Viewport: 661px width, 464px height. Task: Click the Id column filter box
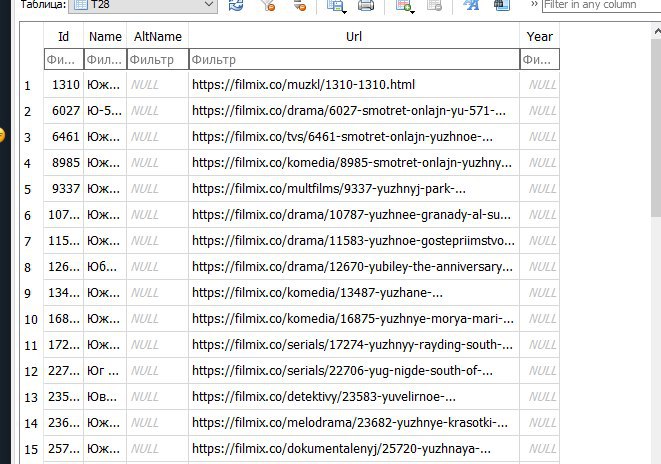point(64,59)
